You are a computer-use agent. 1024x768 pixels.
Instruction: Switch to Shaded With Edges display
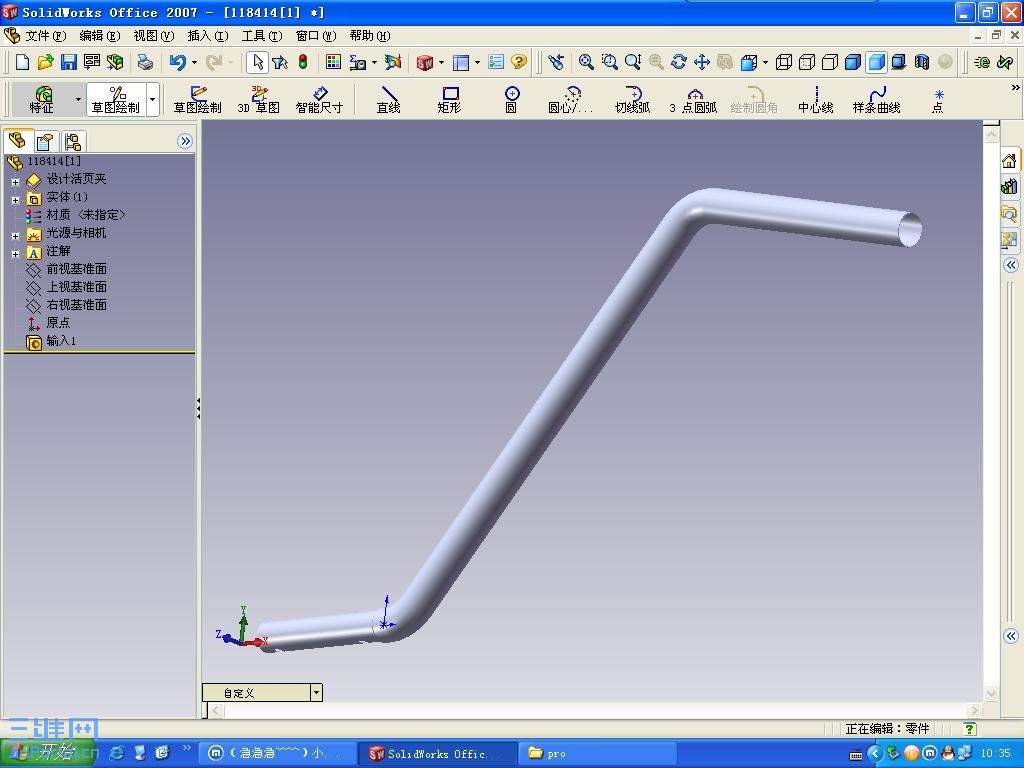853,62
